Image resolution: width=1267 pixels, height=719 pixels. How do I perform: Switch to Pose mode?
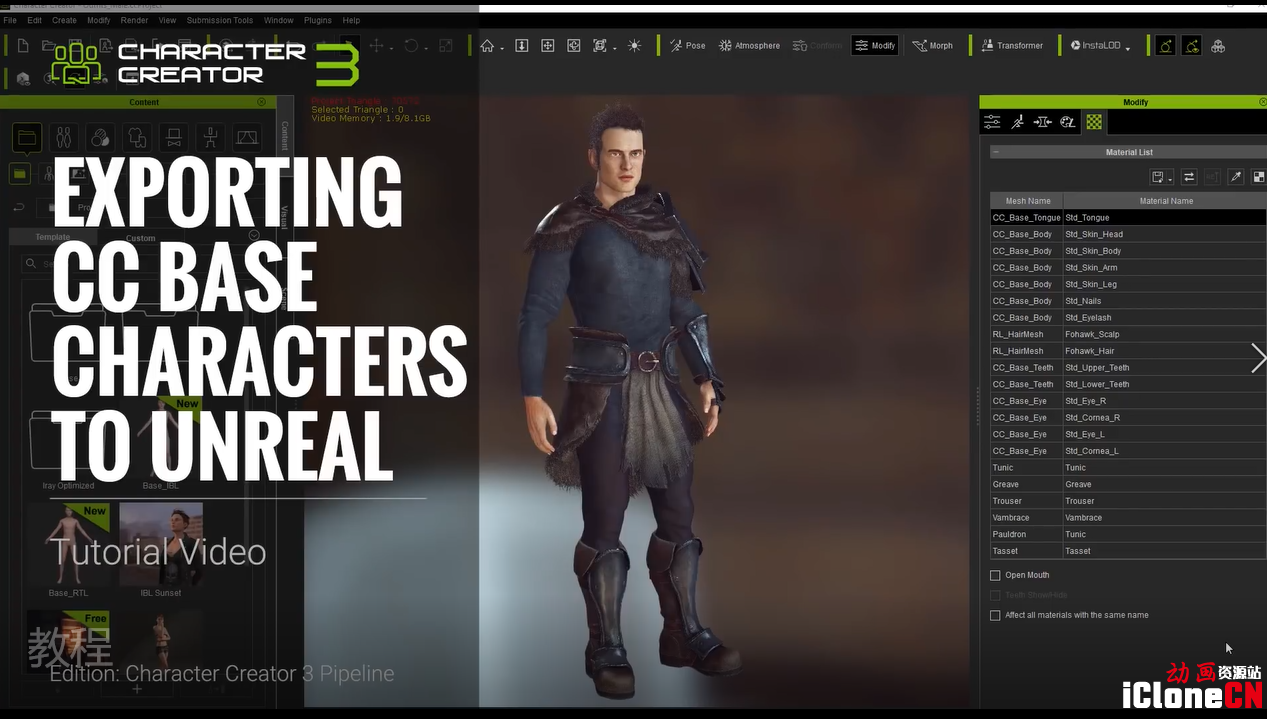(x=688, y=46)
